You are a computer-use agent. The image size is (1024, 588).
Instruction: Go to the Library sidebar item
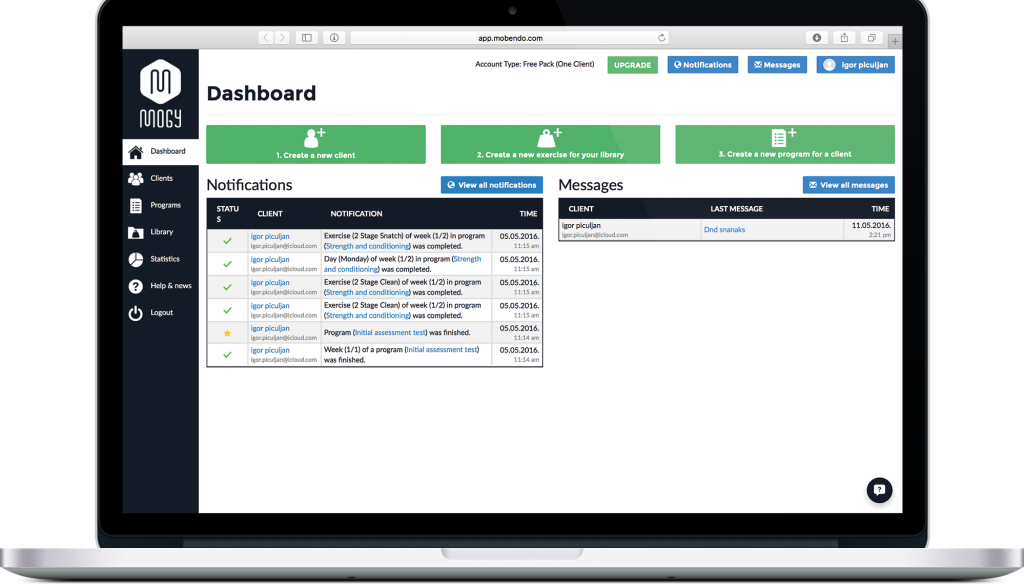160,232
